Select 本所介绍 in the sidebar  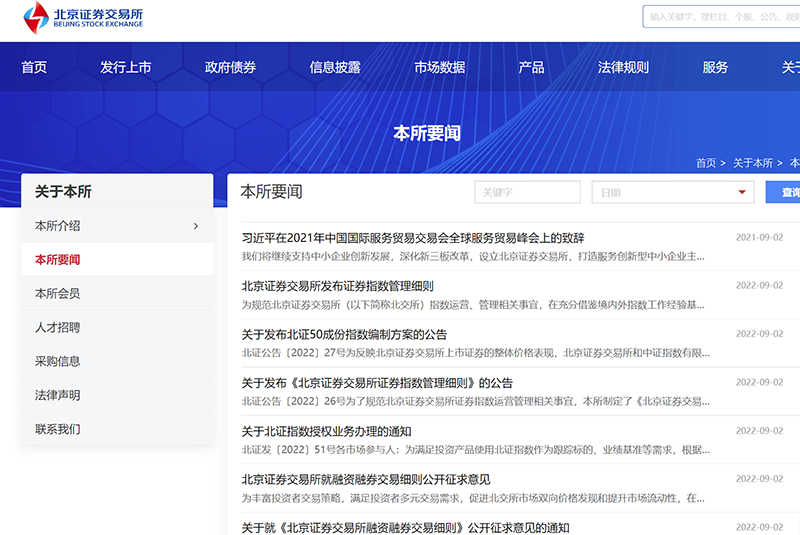click(x=117, y=225)
